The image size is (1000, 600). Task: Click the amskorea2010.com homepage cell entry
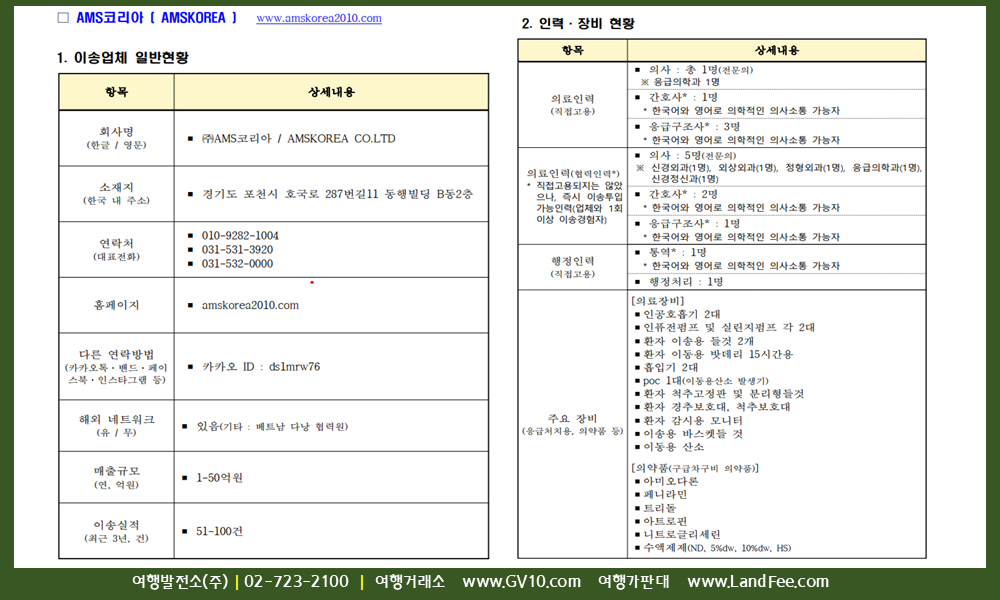pyautogui.click(x=250, y=305)
